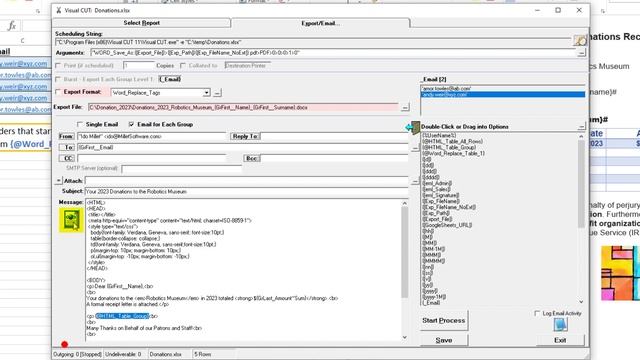The width and height of the screenshot is (640, 360).
Task: Switch to the Select Report tab
Action: tap(142, 23)
